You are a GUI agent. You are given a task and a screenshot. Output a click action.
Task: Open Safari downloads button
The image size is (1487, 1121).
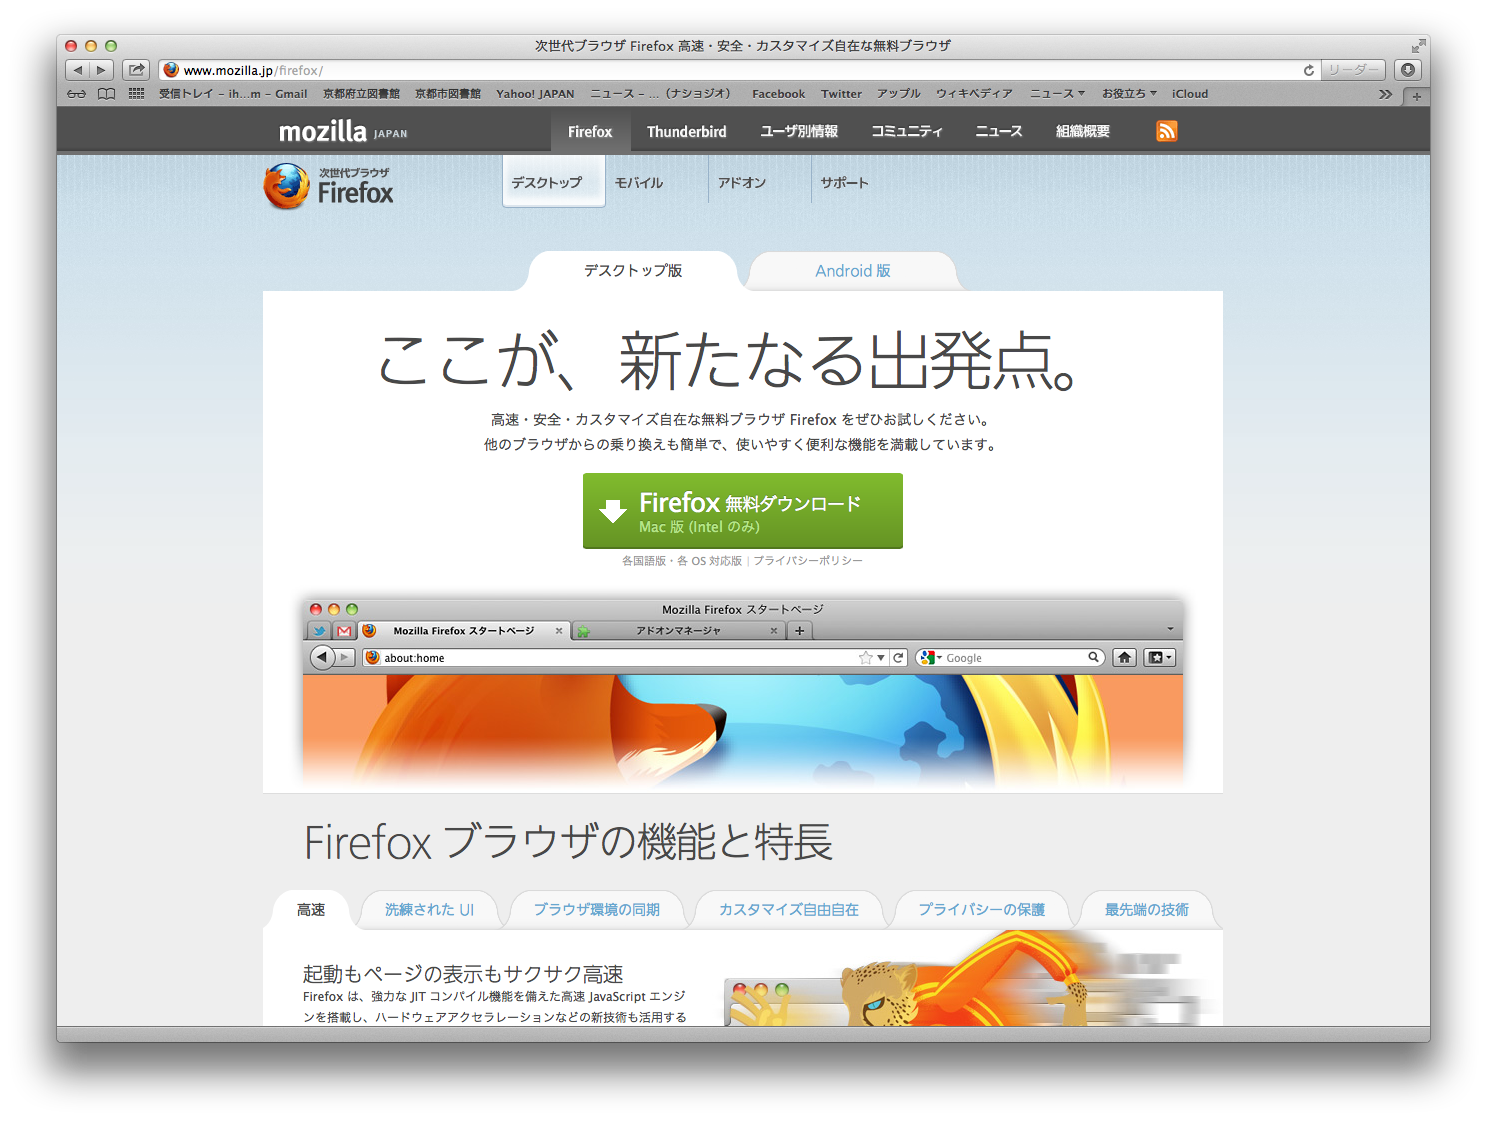pyautogui.click(x=1408, y=70)
